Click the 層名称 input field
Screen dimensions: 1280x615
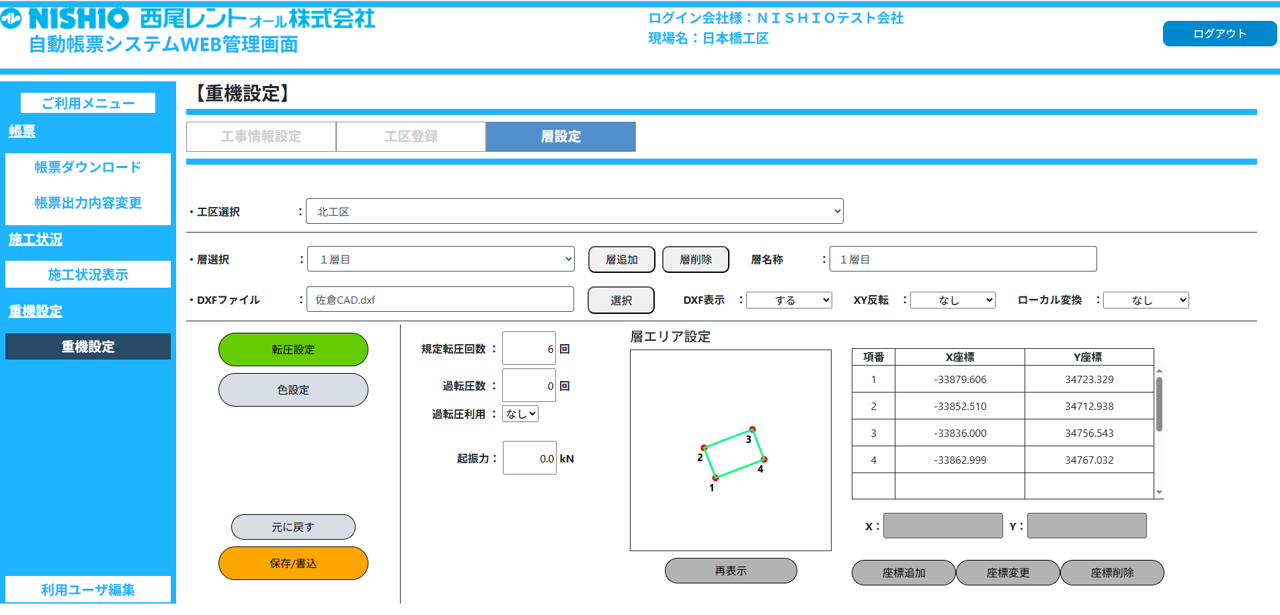pyautogui.click(x=963, y=259)
